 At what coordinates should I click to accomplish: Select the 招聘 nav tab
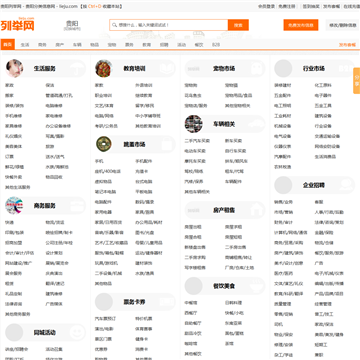pyautogui.click(x=164, y=45)
